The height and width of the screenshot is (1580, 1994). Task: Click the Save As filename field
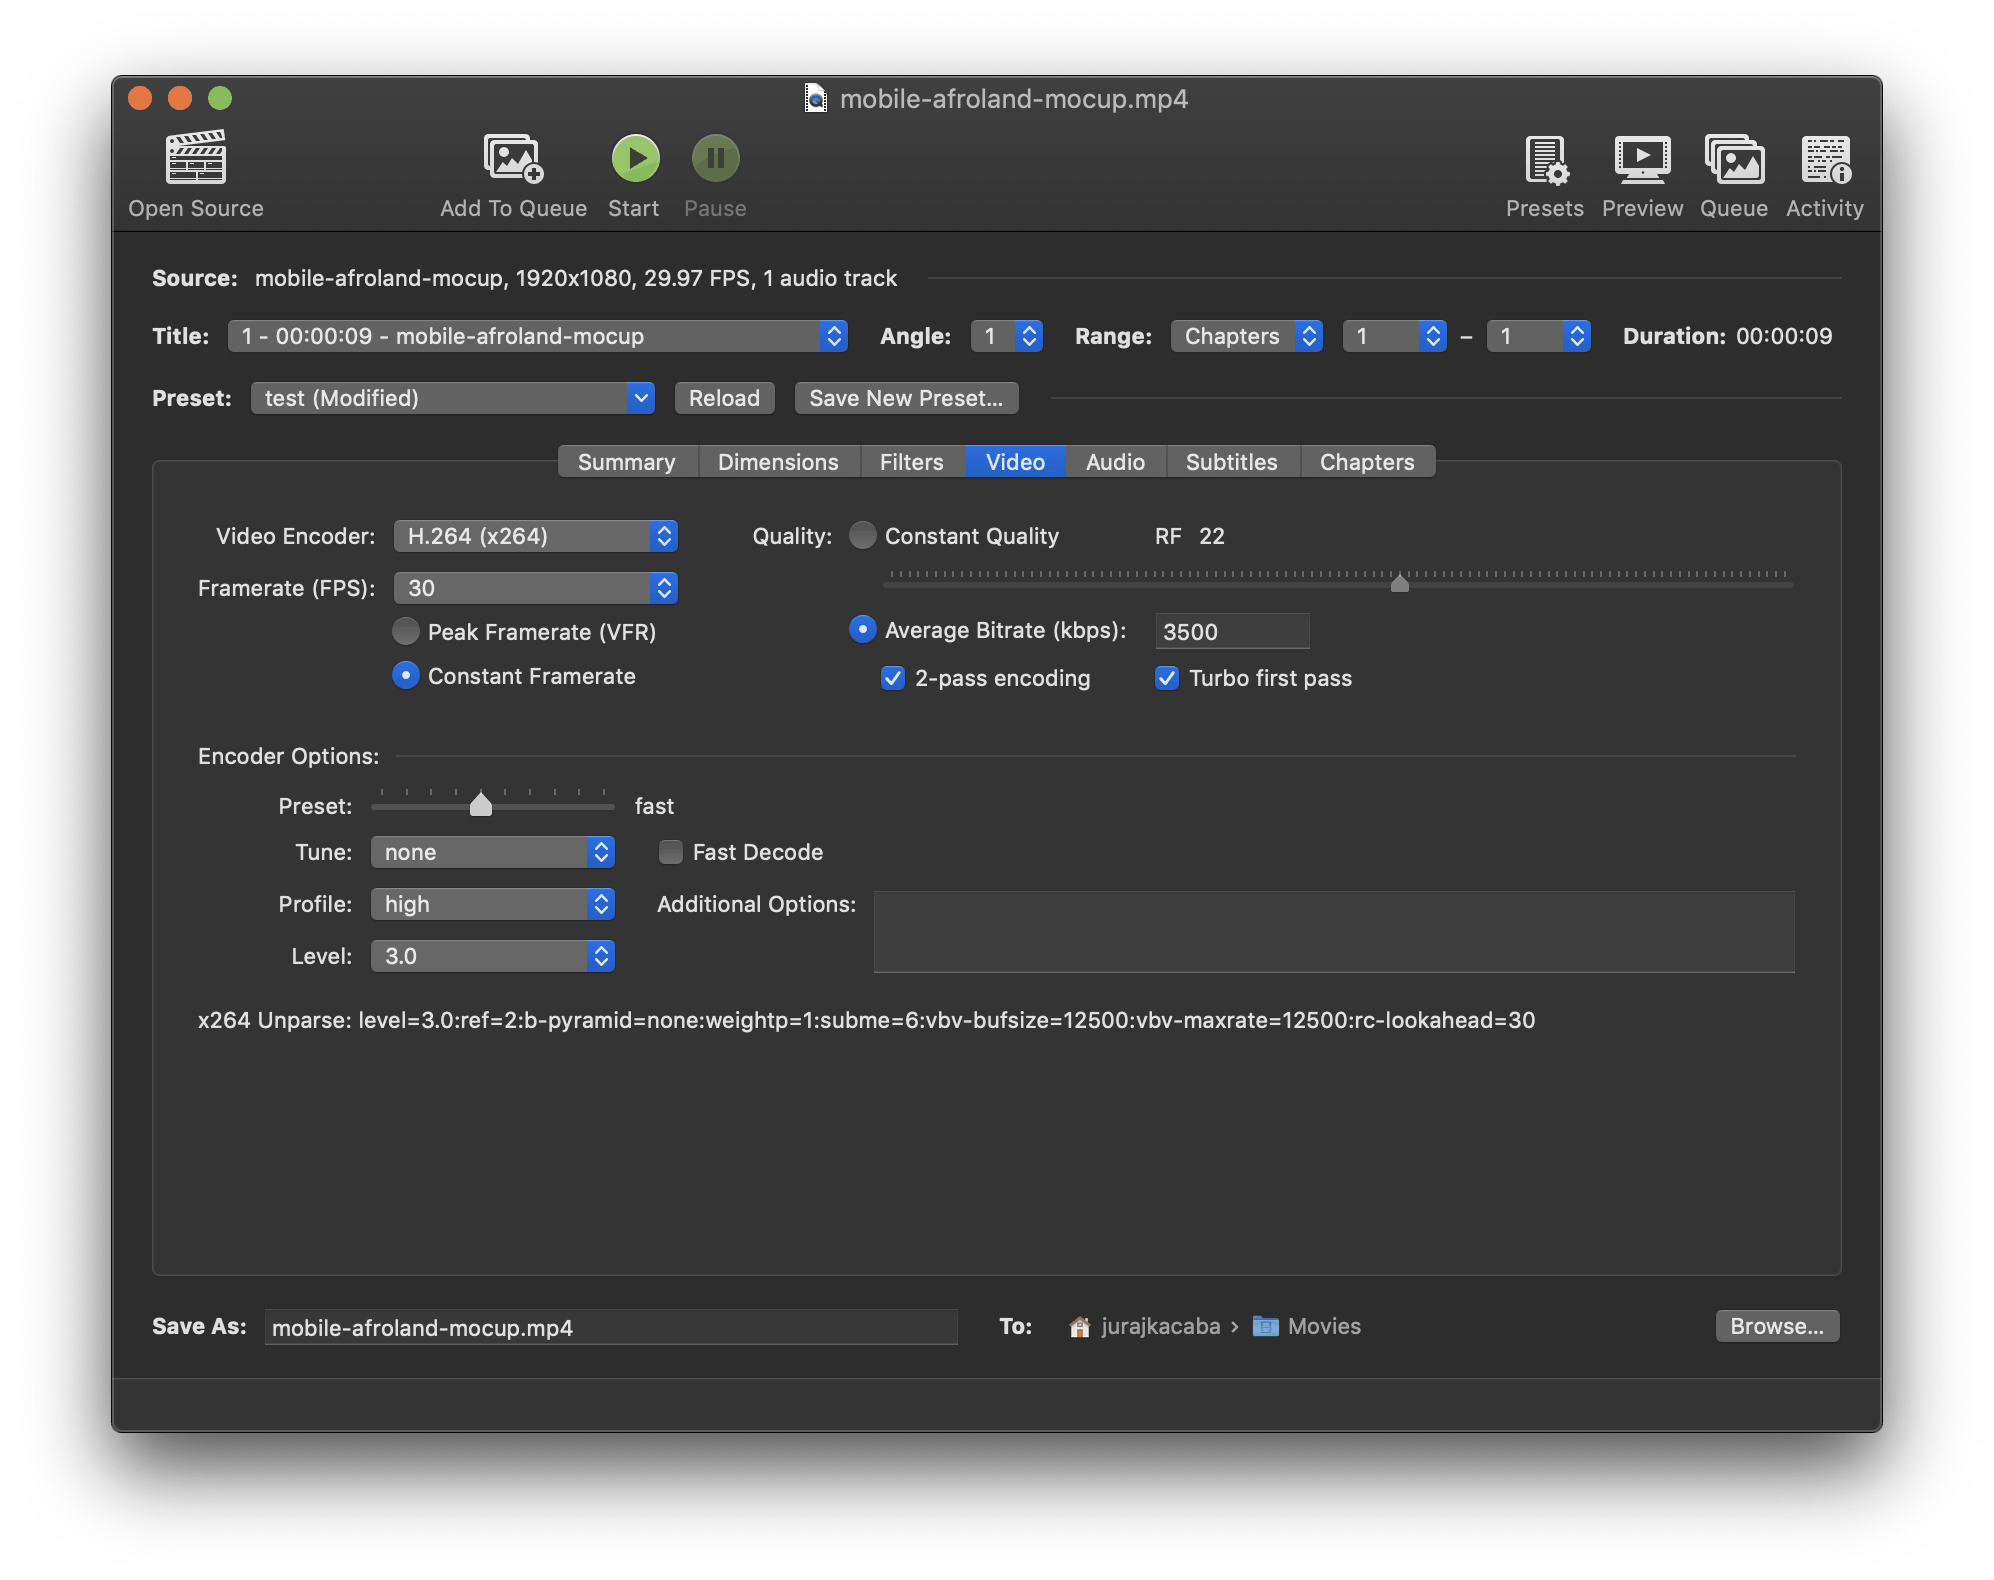(x=611, y=1327)
